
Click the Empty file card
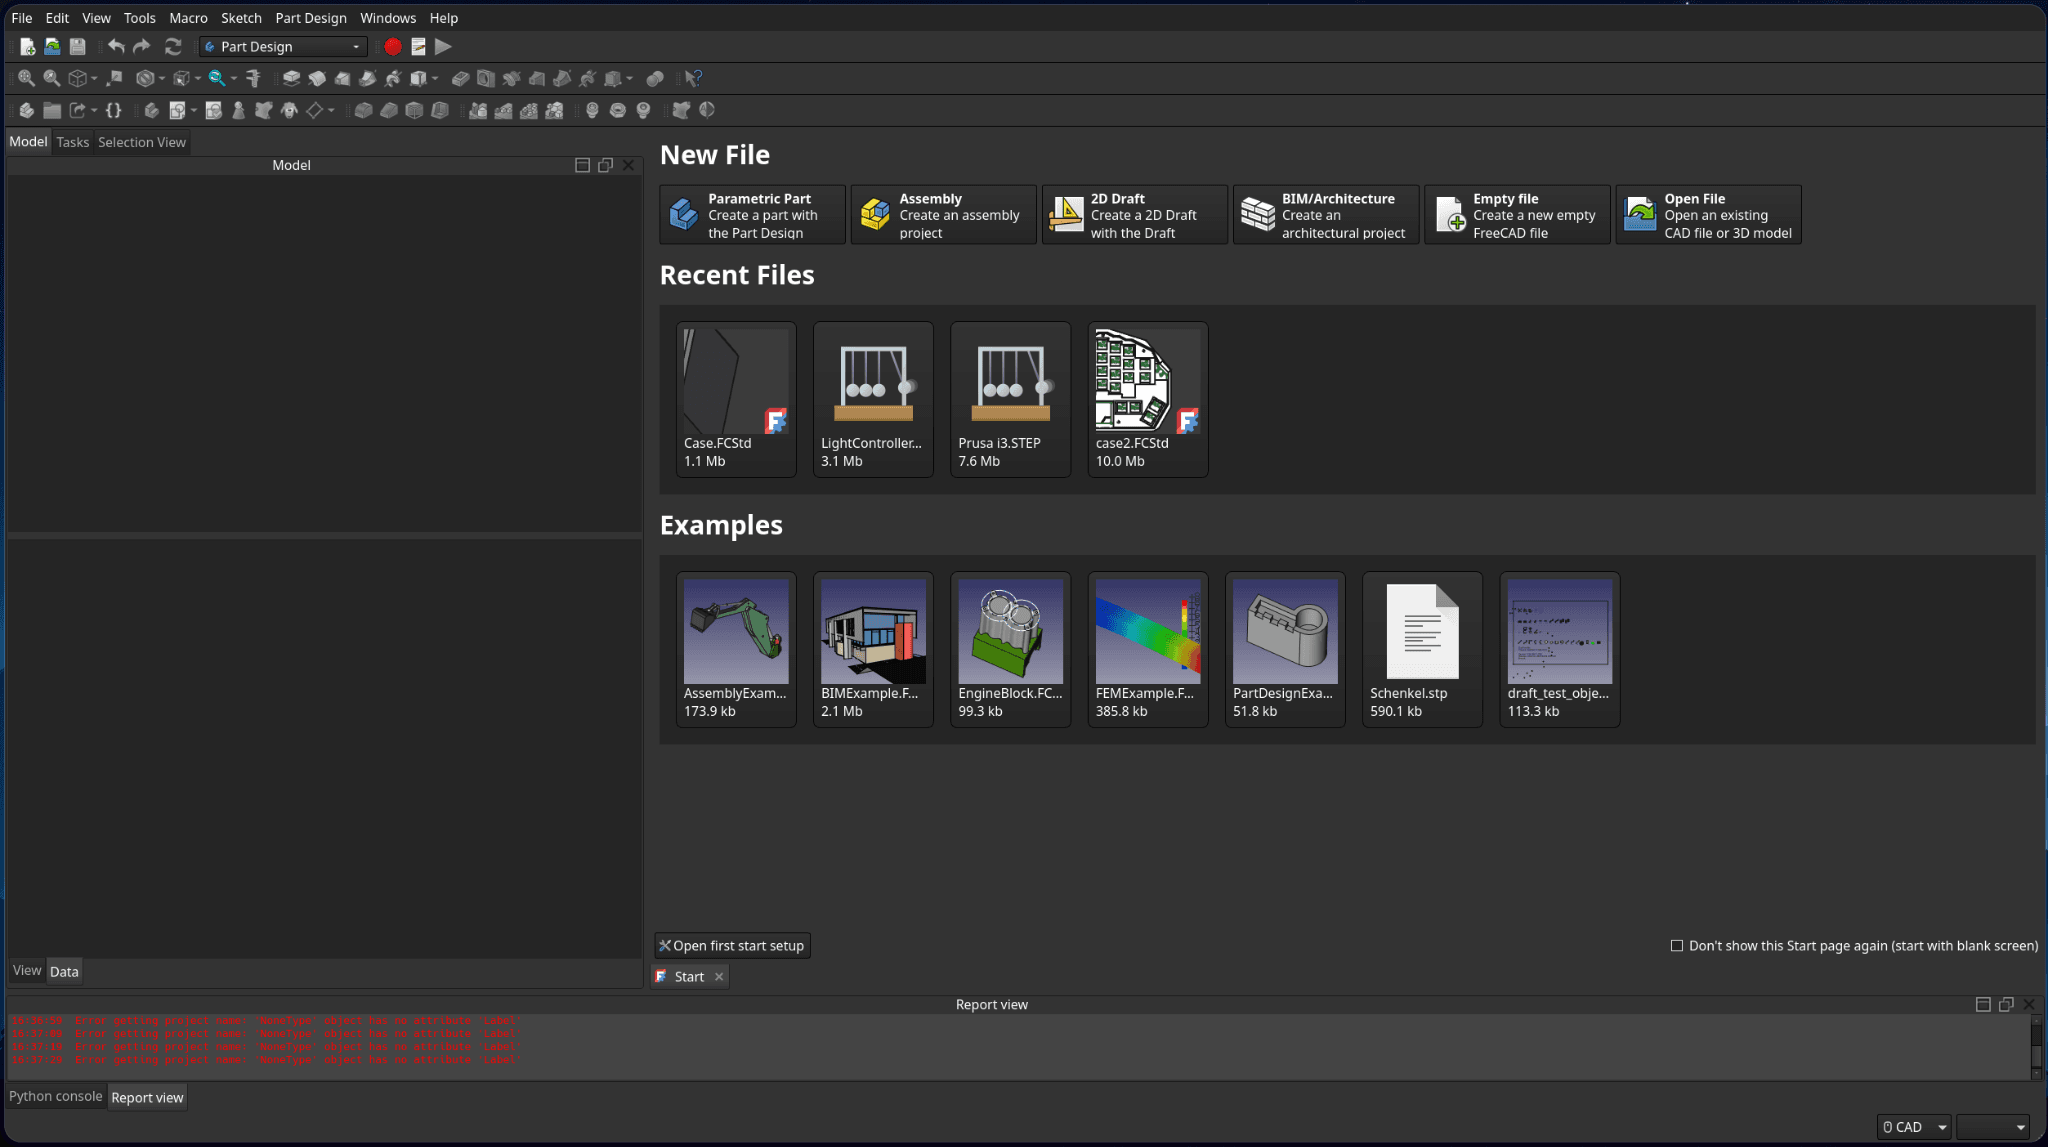pos(1517,215)
